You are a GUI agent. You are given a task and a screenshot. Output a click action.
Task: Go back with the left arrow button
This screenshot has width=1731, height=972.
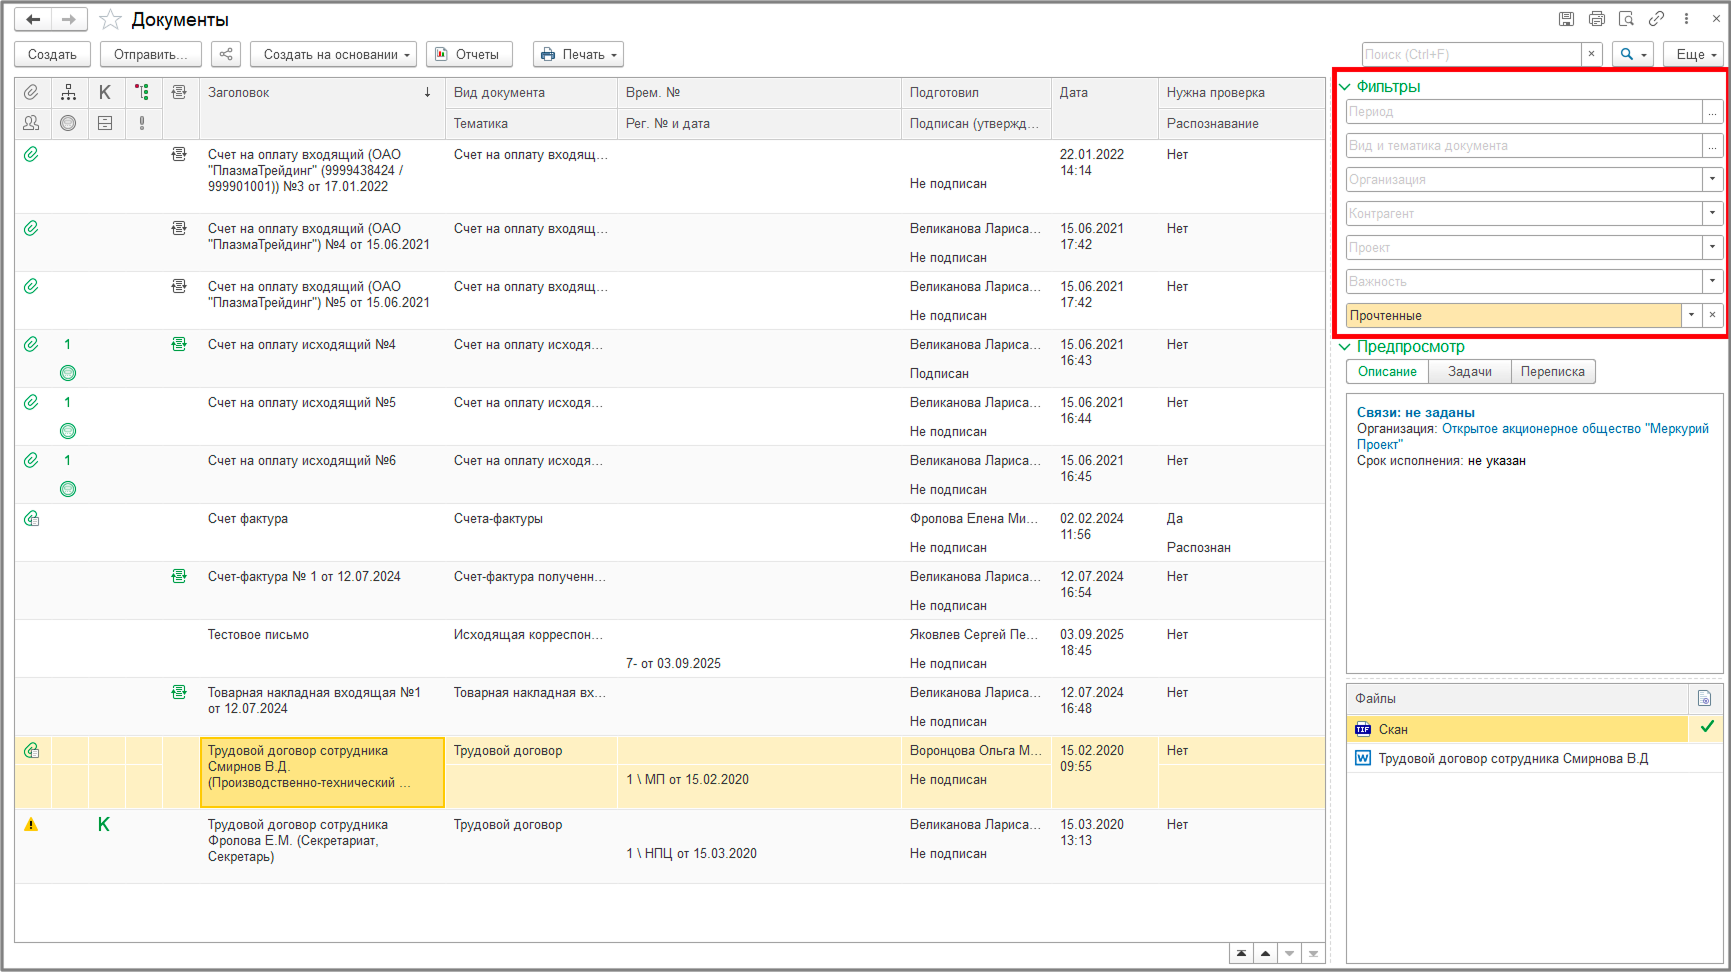pos(32,19)
